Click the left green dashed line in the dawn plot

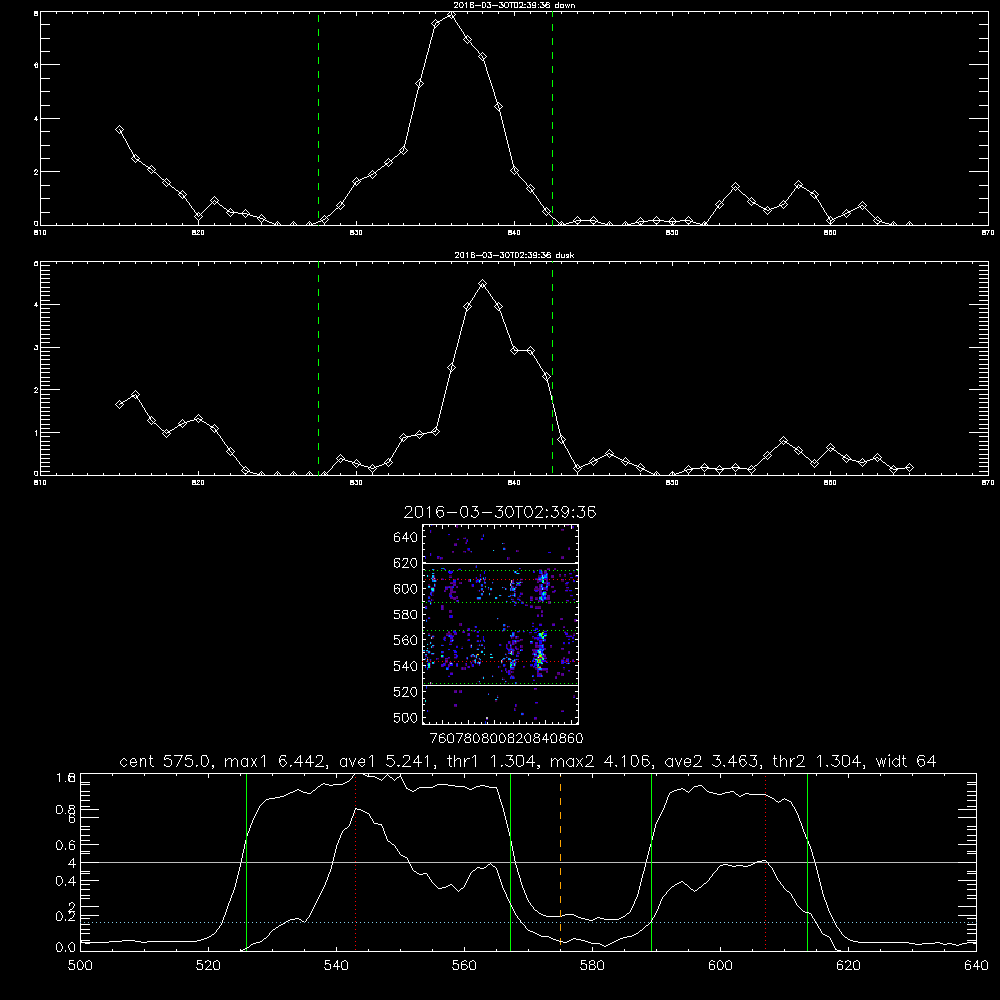point(318,119)
